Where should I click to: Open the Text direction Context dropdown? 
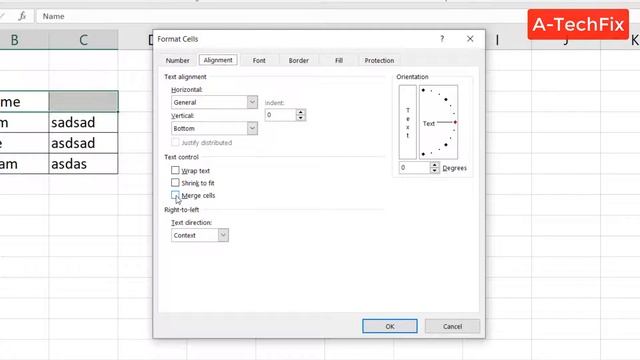(x=223, y=235)
